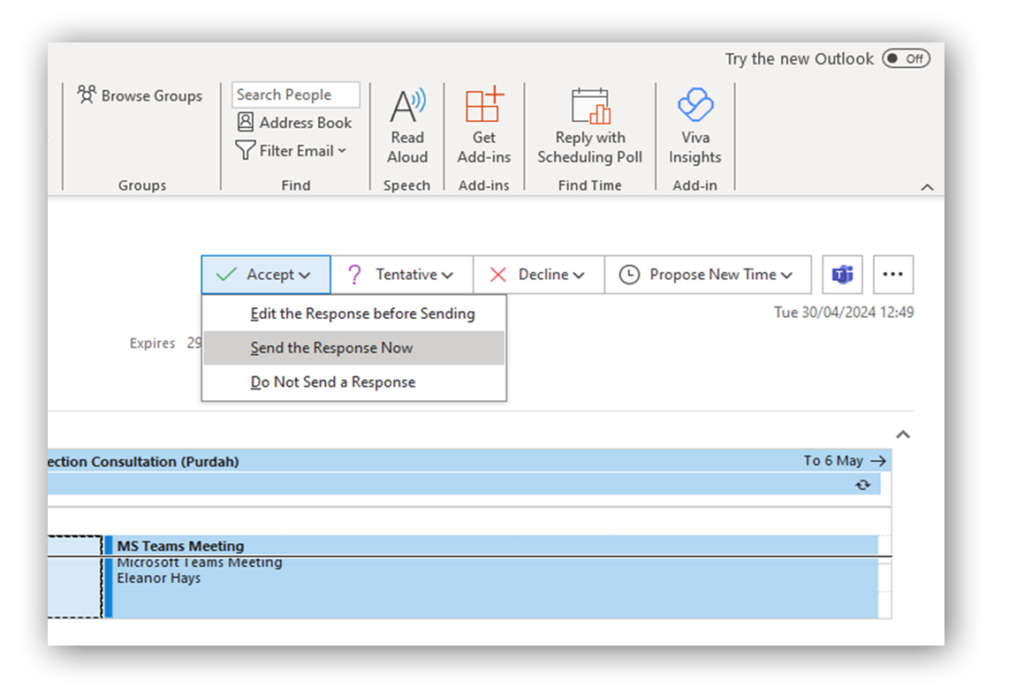Click the Microsoft Teams Meeting location text
This screenshot has width=1024, height=688.
point(200,563)
